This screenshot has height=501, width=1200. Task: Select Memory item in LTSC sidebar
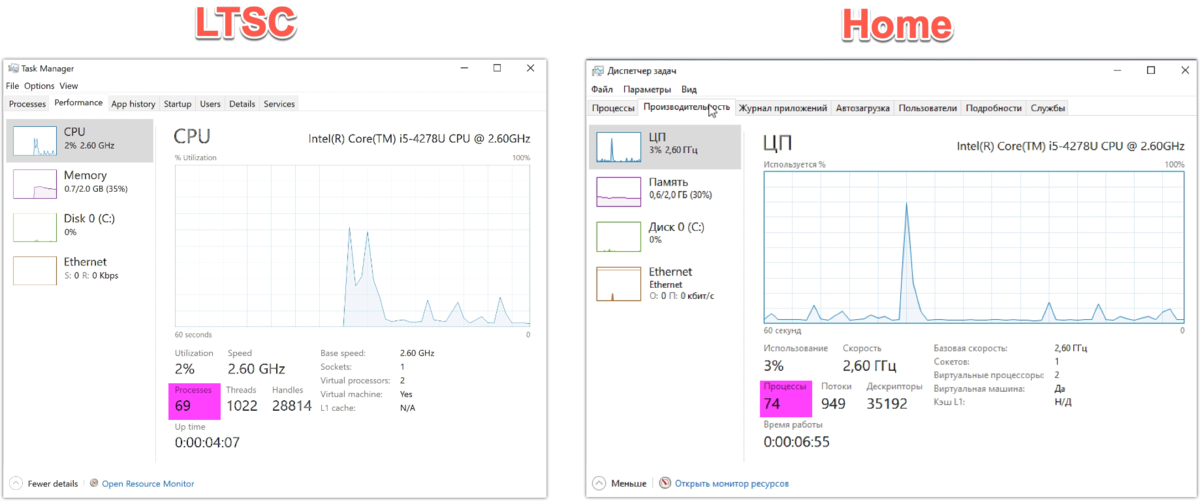click(x=80, y=182)
